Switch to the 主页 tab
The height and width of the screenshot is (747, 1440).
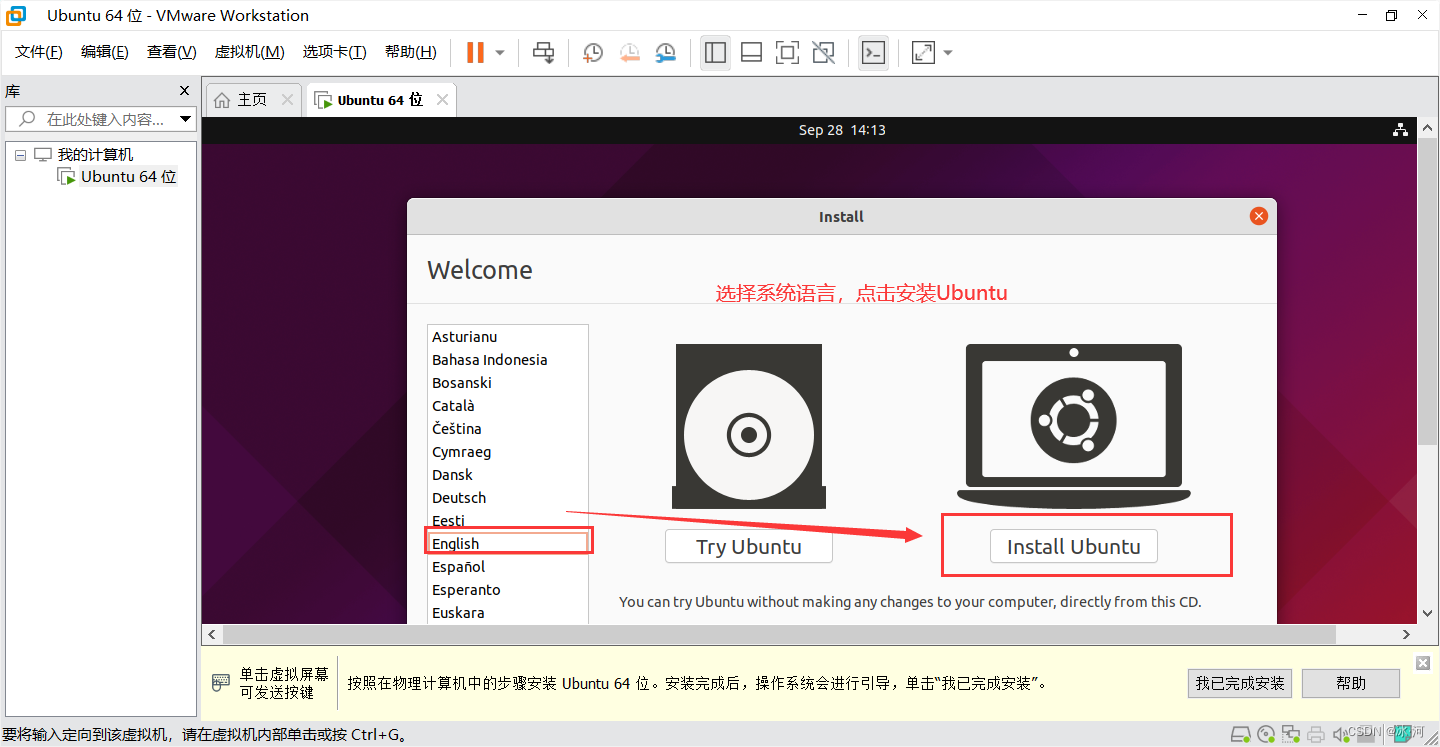(249, 99)
